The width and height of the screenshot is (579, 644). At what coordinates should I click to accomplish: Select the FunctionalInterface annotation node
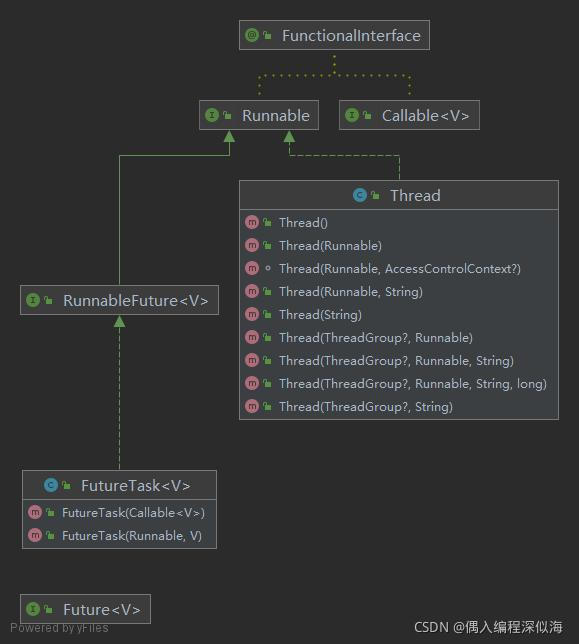coord(334,35)
